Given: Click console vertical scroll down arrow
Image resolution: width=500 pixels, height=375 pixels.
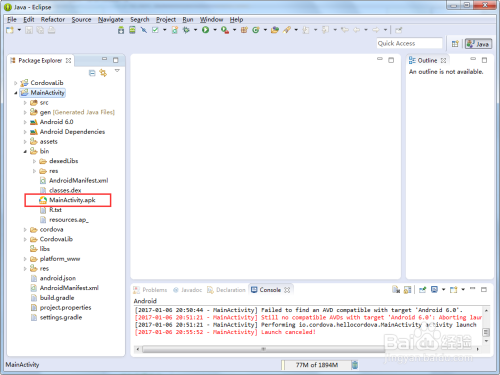Looking at the screenshot, I should click(486, 342).
